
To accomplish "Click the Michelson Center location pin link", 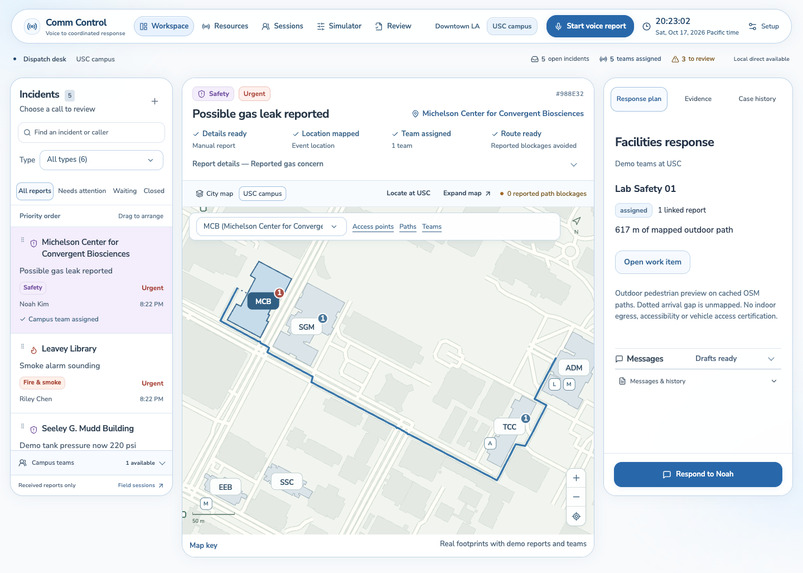I will click(498, 114).
